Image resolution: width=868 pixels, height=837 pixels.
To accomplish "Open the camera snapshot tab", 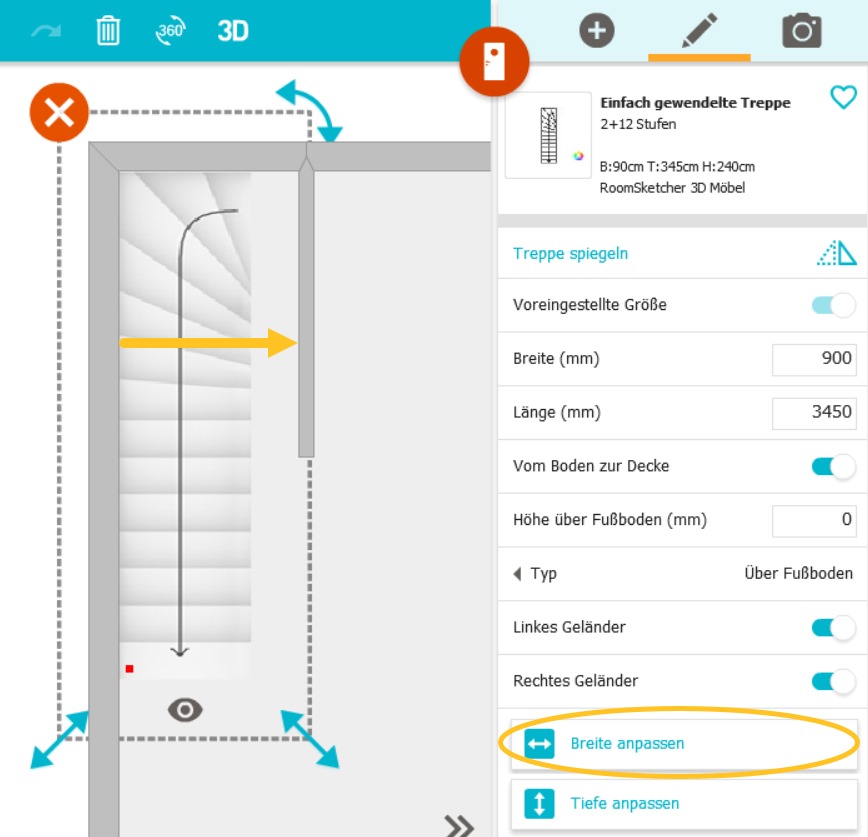I will pyautogui.click(x=802, y=31).
